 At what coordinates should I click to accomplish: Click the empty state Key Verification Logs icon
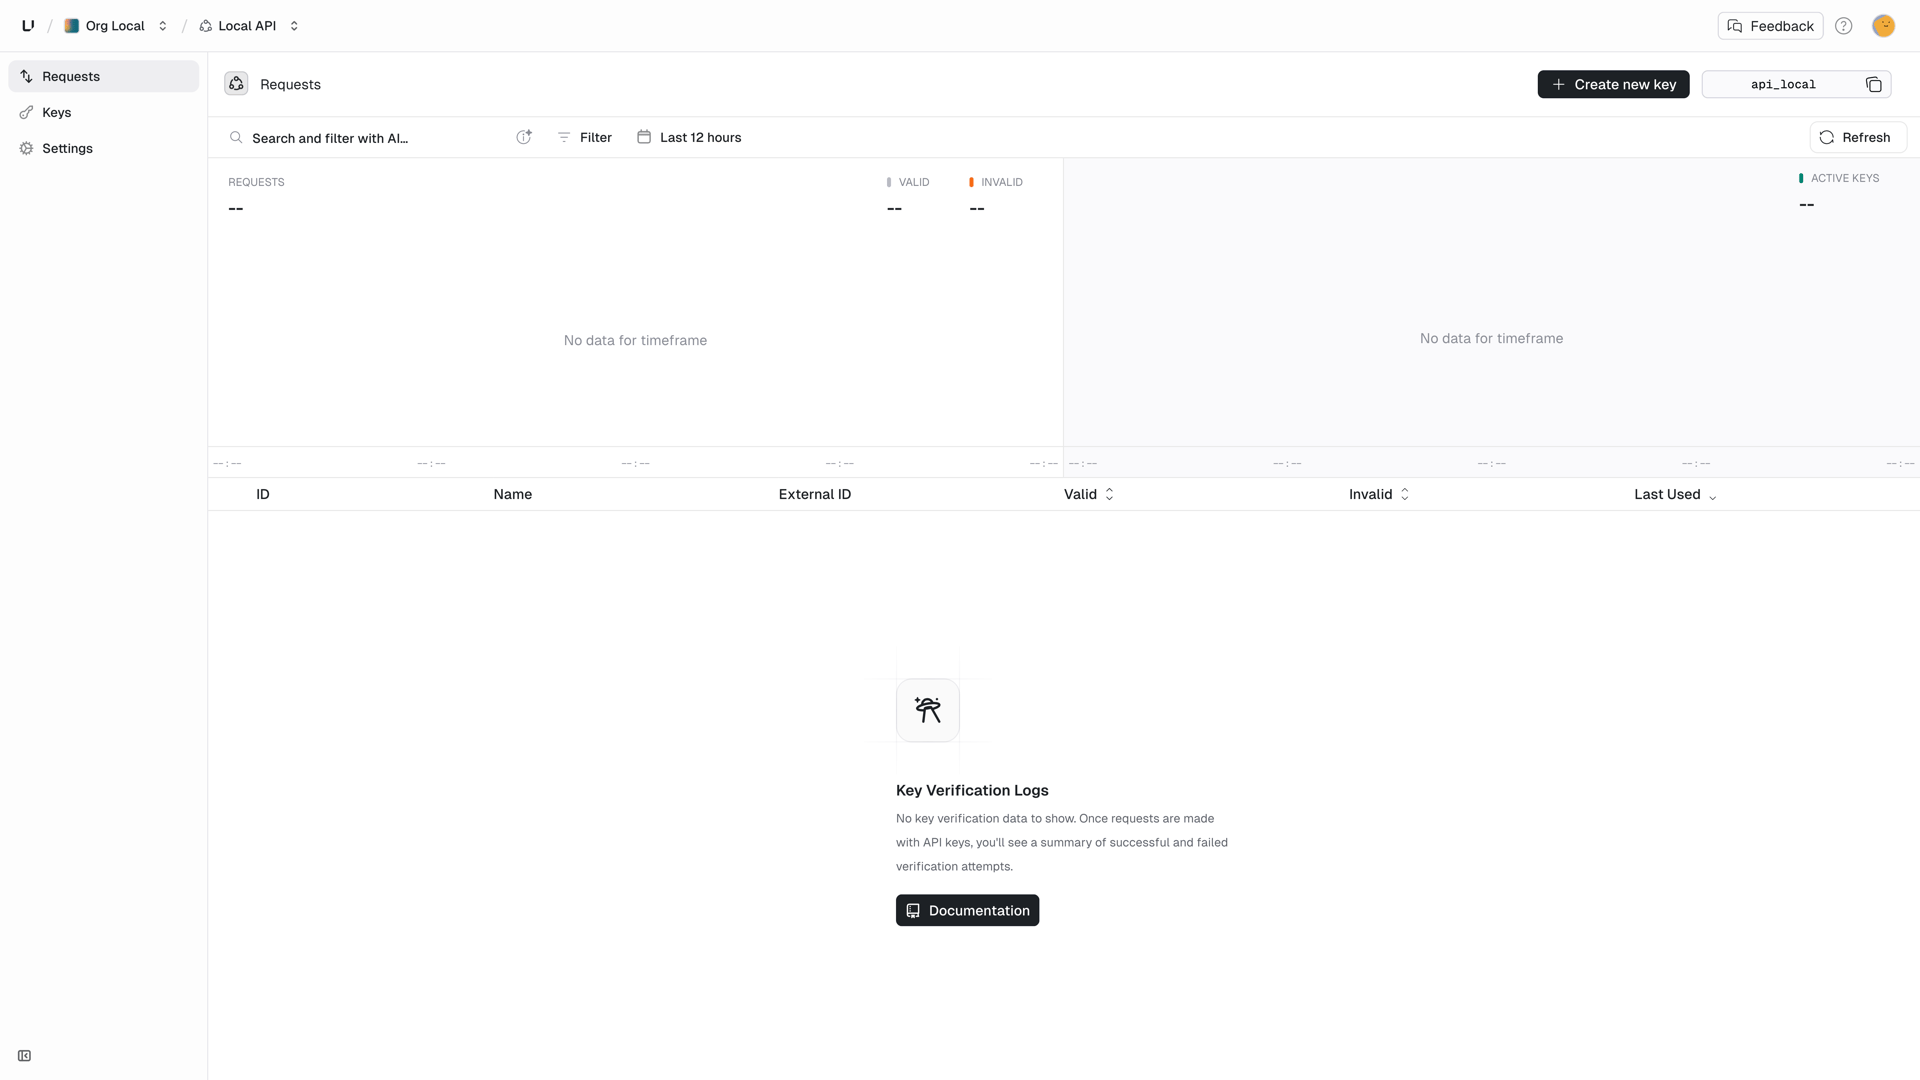tap(928, 710)
